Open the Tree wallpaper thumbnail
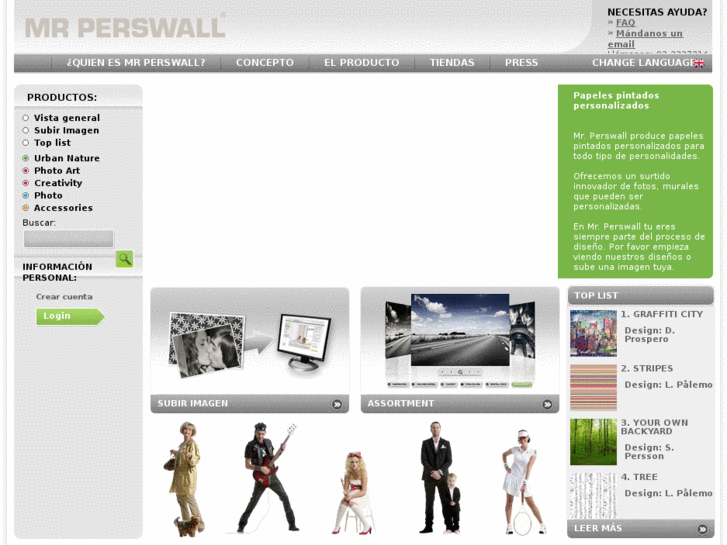727x545 pixels. point(593,496)
